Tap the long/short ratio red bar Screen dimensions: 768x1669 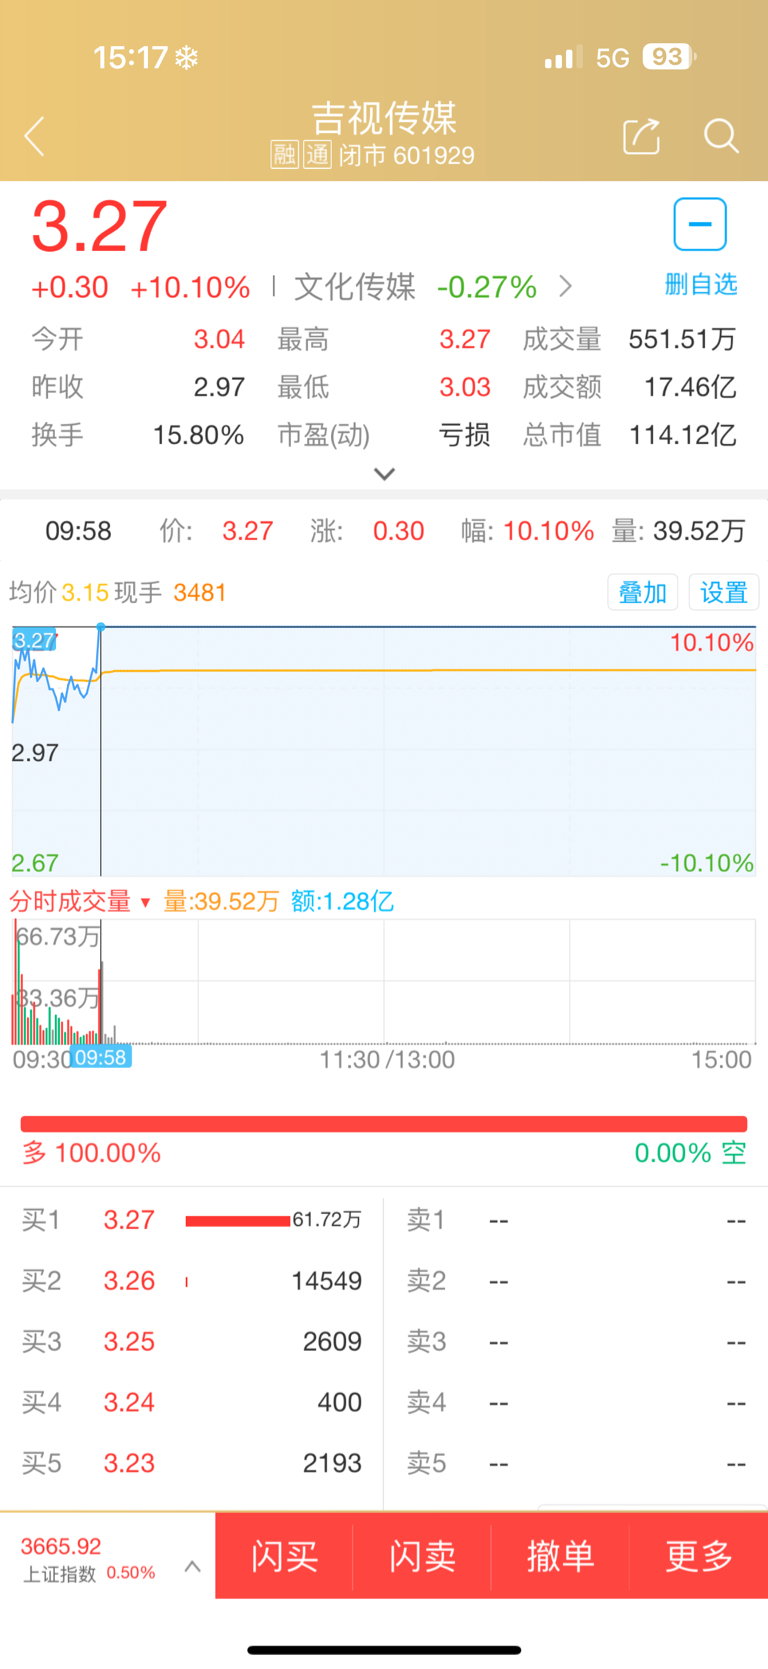(x=384, y=1124)
